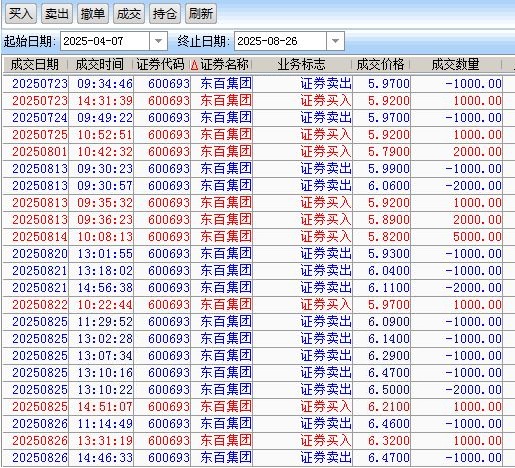Sort by the 成交时间 column header
This screenshot has height=468, width=515.
click(x=100, y=64)
